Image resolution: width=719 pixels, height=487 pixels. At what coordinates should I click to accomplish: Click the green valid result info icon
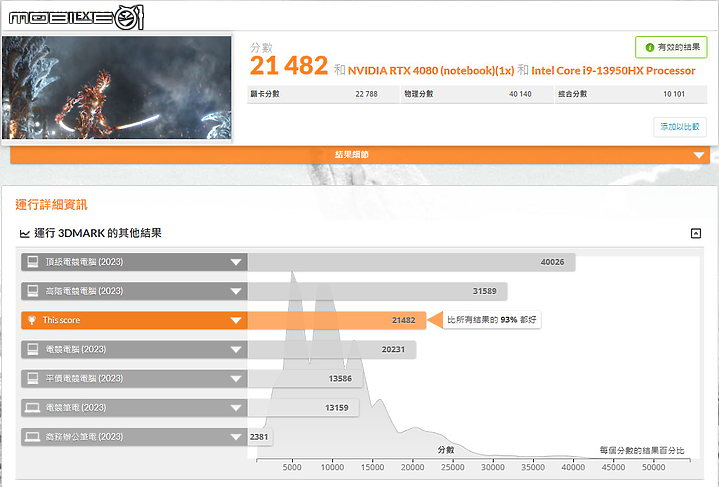click(x=649, y=47)
